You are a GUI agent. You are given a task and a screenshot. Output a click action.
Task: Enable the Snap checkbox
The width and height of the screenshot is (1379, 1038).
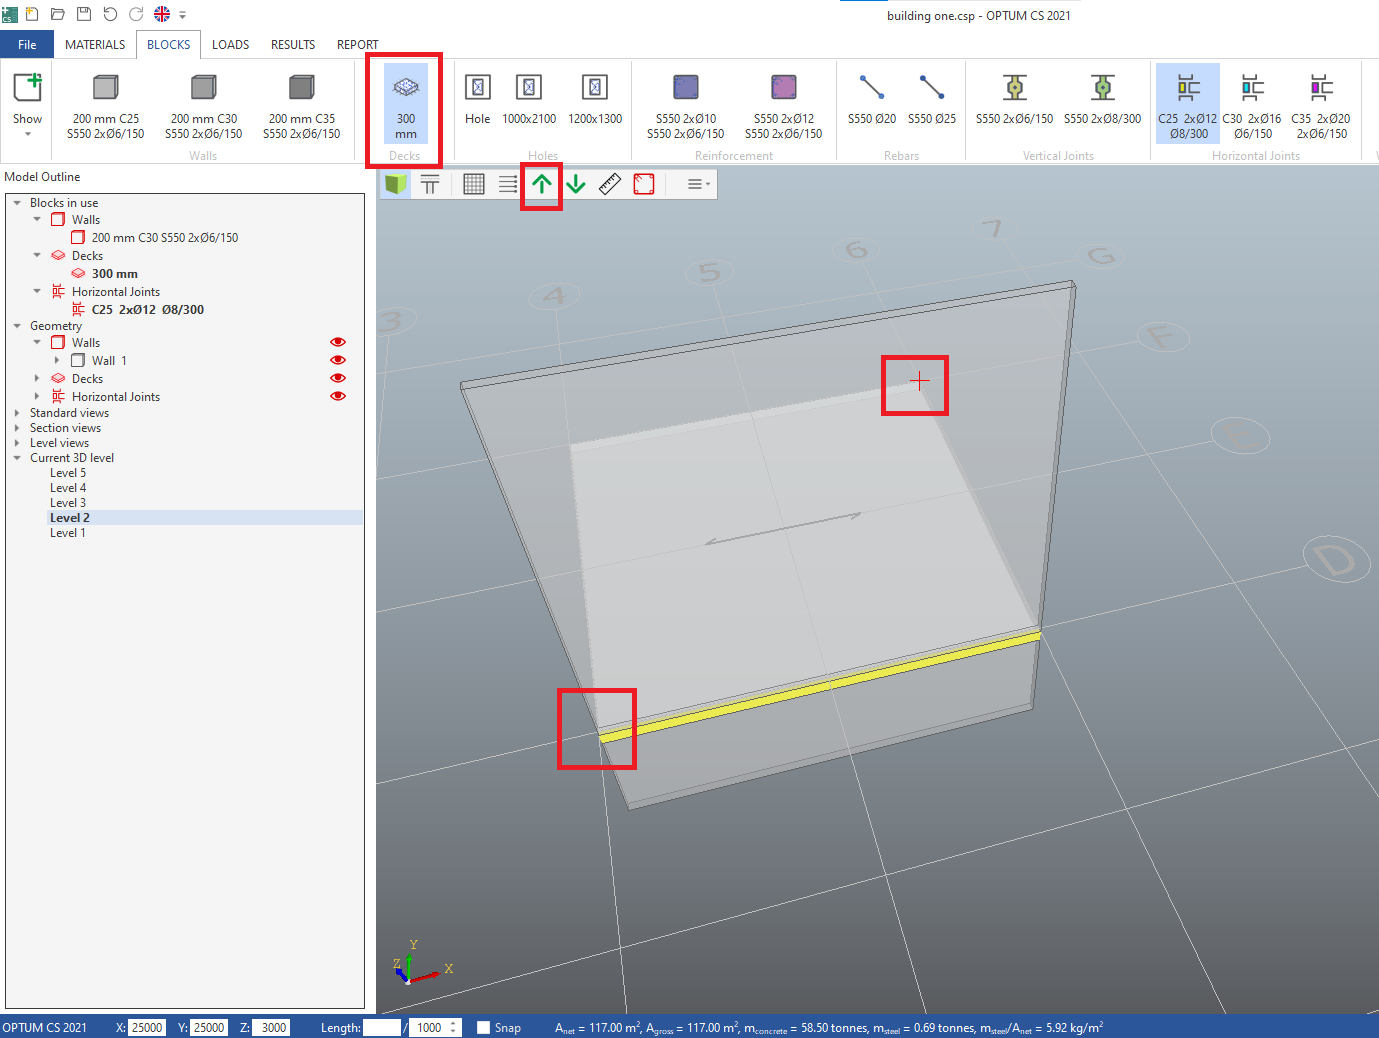(484, 1027)
